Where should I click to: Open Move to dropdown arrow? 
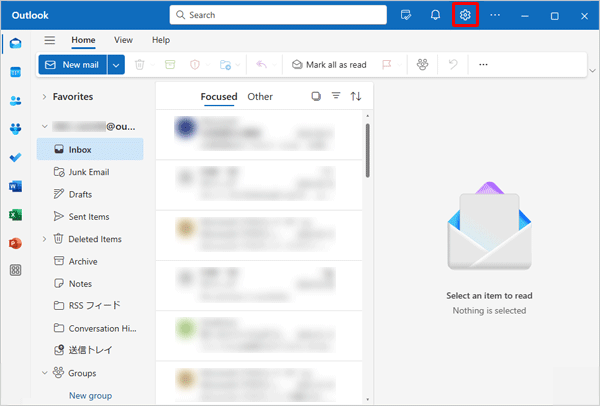[238, 65]
